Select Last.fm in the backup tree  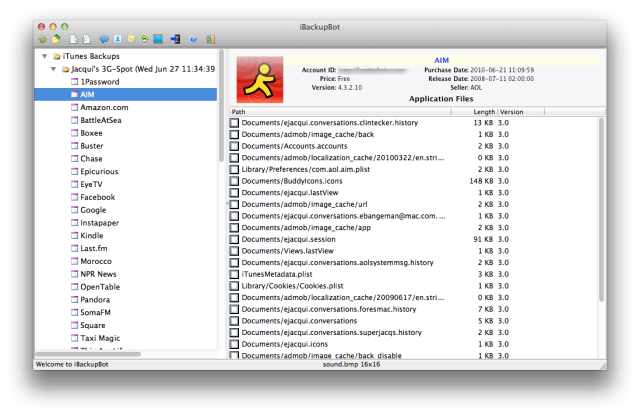[93, 248]
